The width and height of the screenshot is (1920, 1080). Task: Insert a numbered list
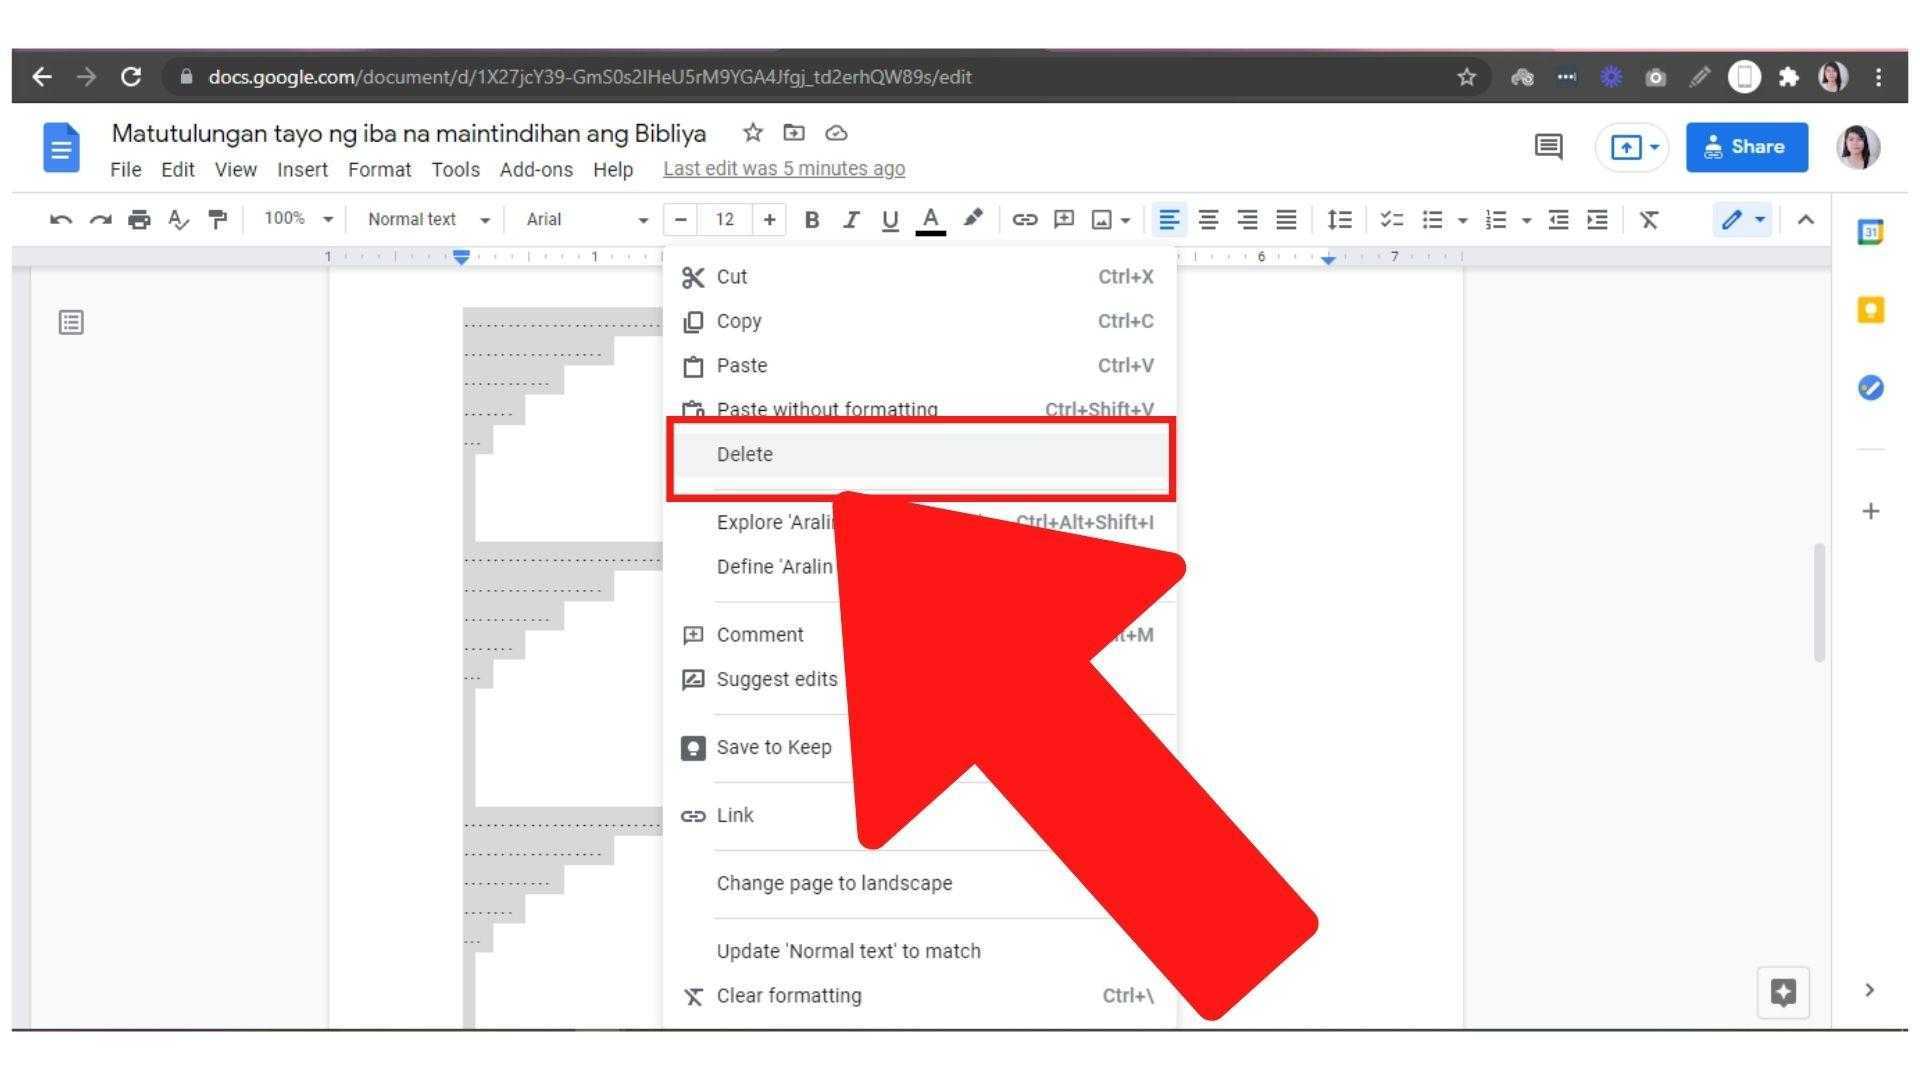point(1496,220)
